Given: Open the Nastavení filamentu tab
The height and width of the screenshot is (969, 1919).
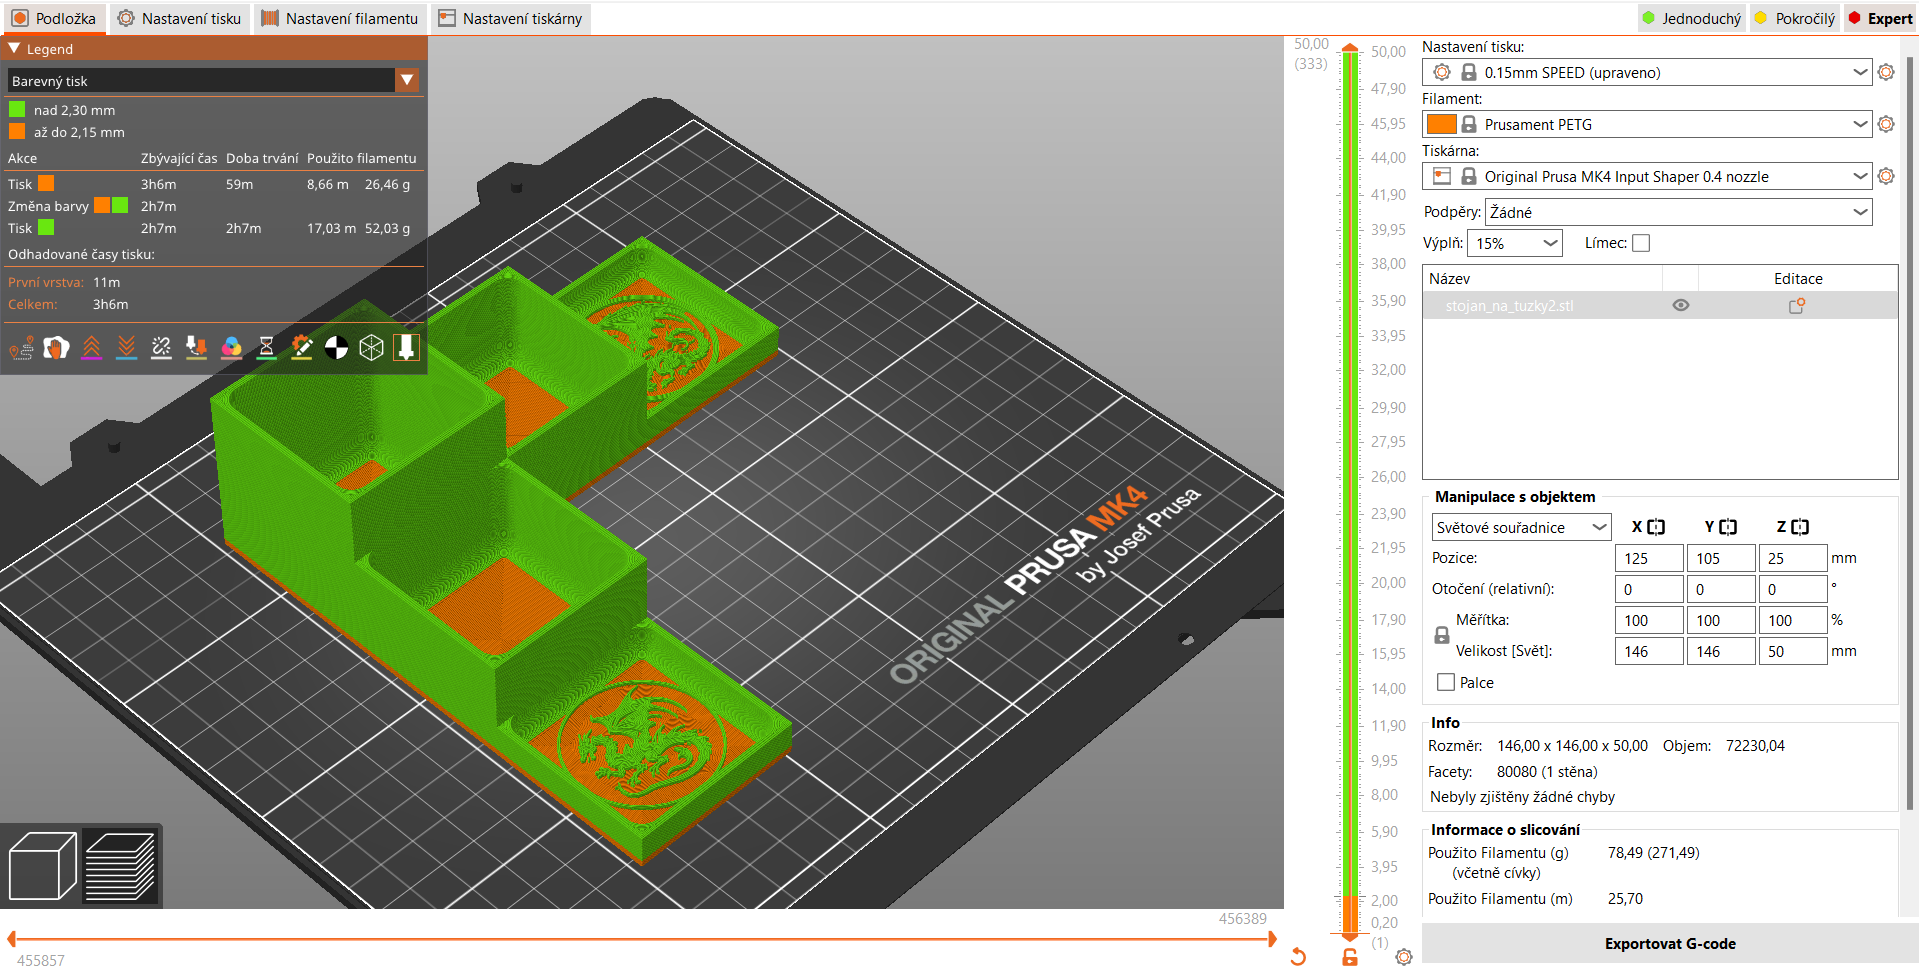Looking at the screenshot, I should tap(340, 18).
